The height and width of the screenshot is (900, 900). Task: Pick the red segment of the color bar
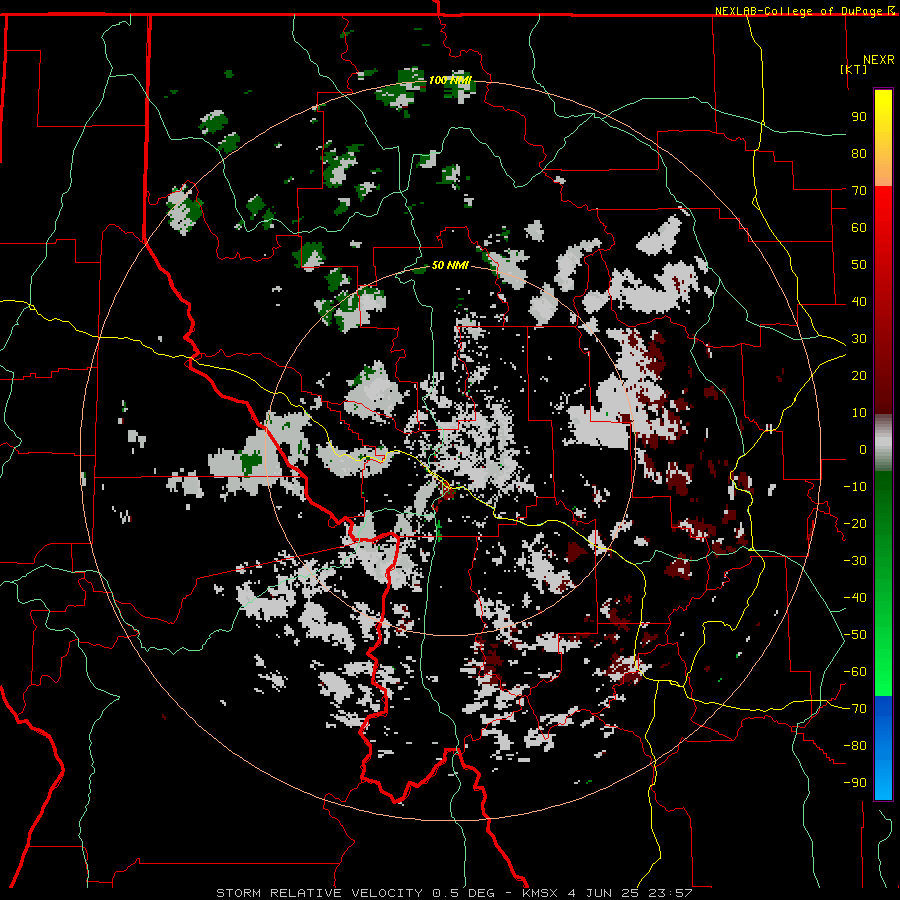tap(883, 300)
